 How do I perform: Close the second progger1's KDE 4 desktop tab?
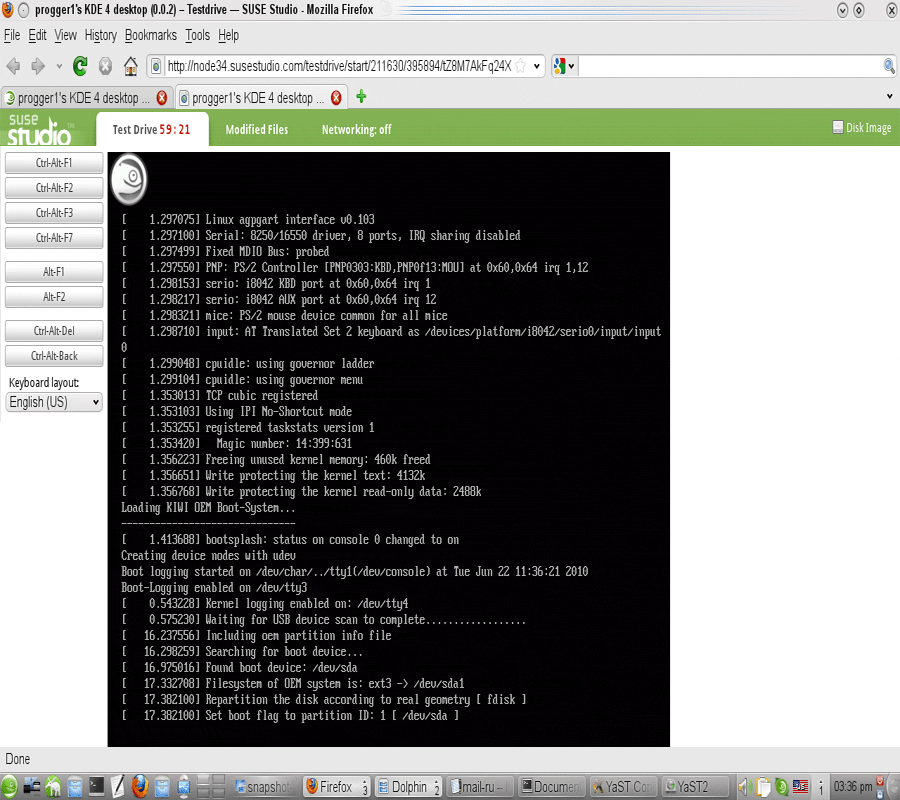pyautogui.click(x=336, y=98)
